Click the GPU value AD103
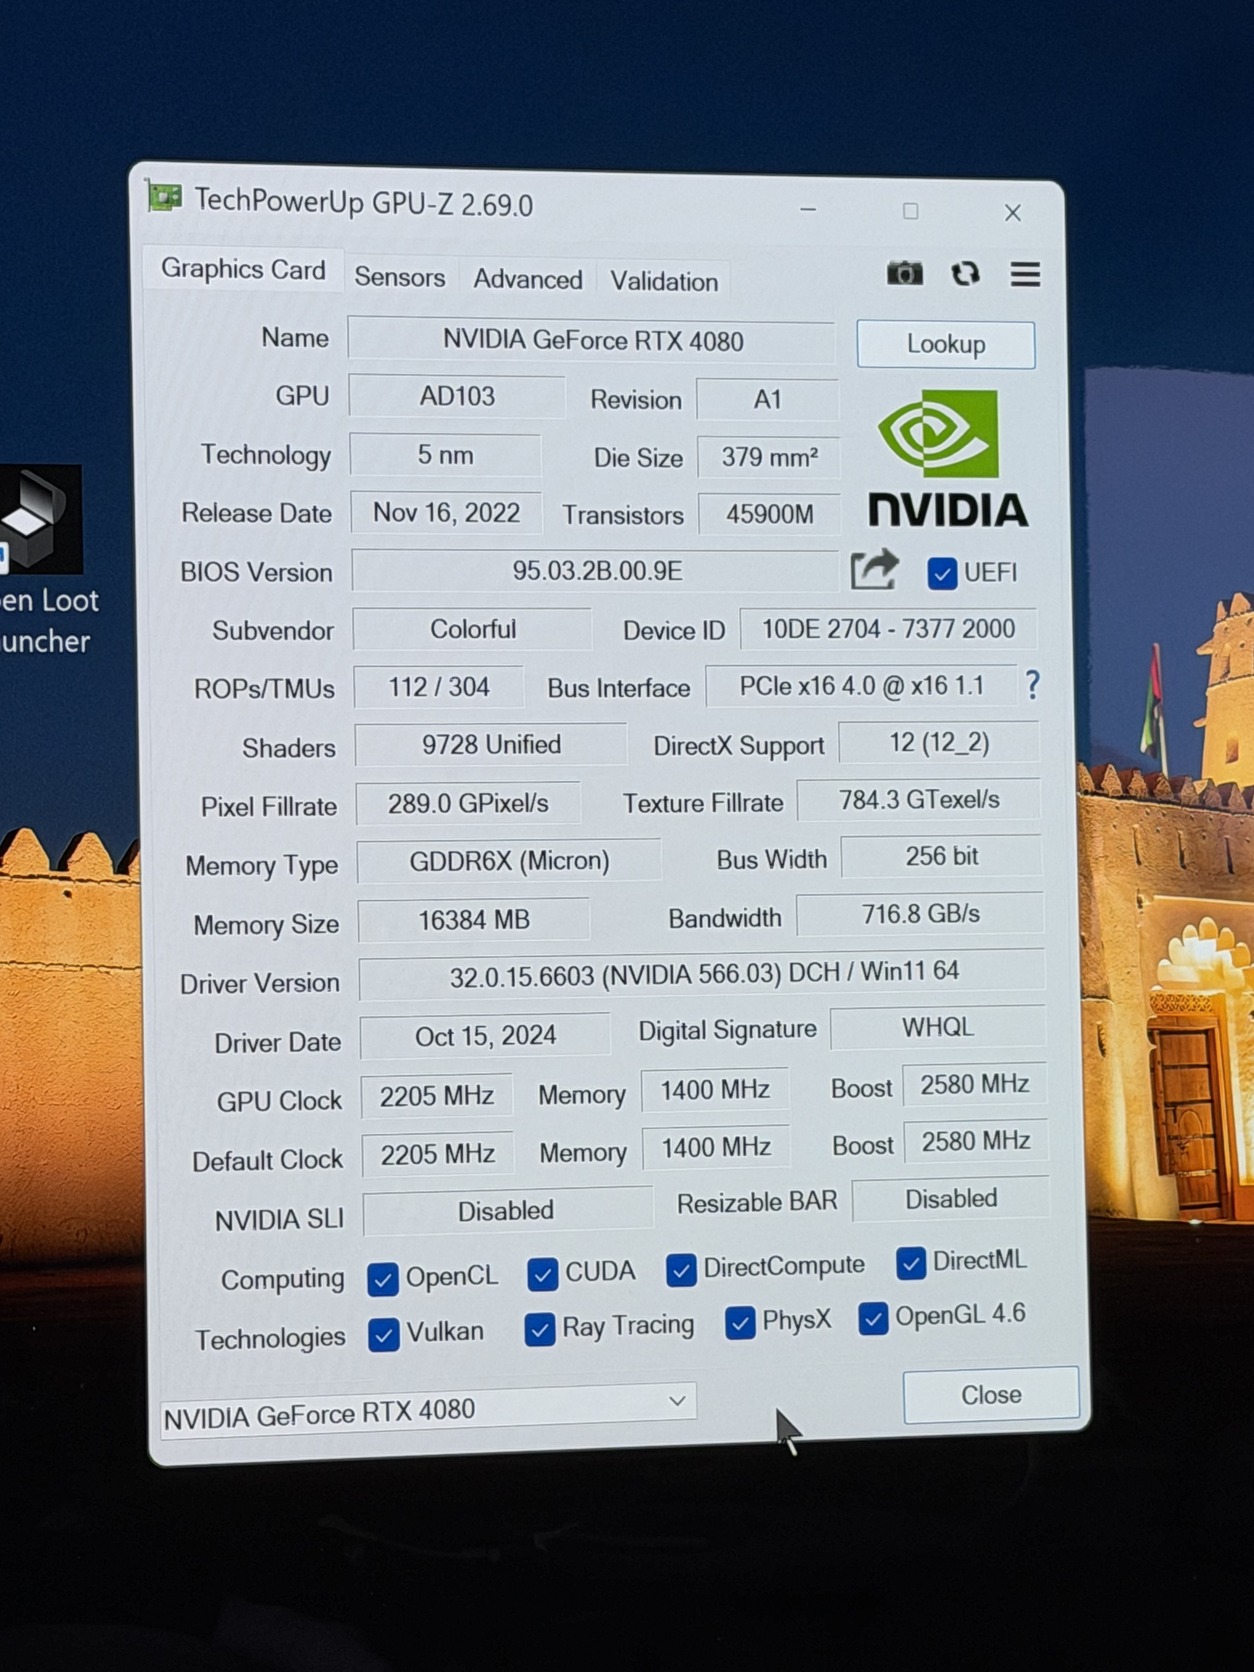Image resolution: width=1254 pixels, height=1672 pixels. click(x=457, y=396)
